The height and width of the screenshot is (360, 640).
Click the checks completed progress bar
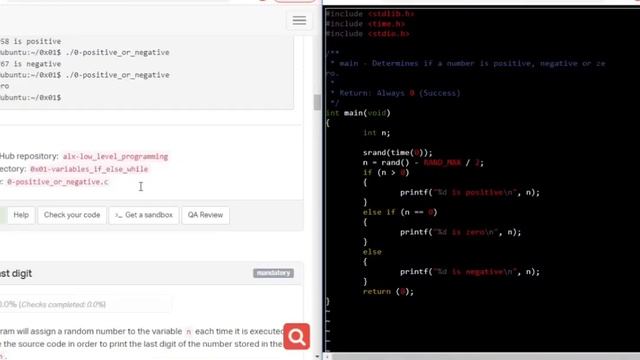click(x=86, y=304)
